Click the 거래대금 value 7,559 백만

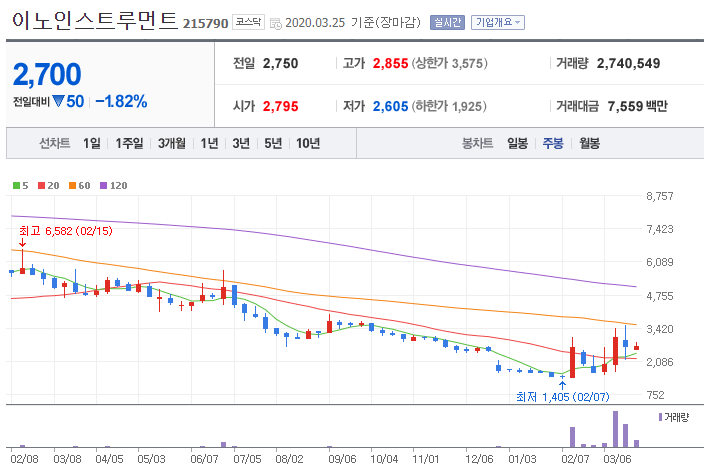click(638, 106)
